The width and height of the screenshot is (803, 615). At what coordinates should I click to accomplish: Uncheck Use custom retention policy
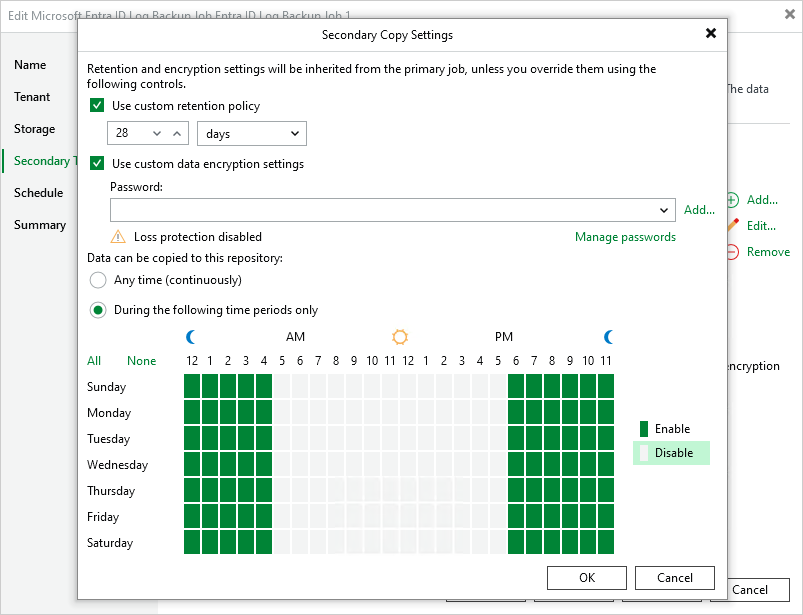tap(95, 105)
